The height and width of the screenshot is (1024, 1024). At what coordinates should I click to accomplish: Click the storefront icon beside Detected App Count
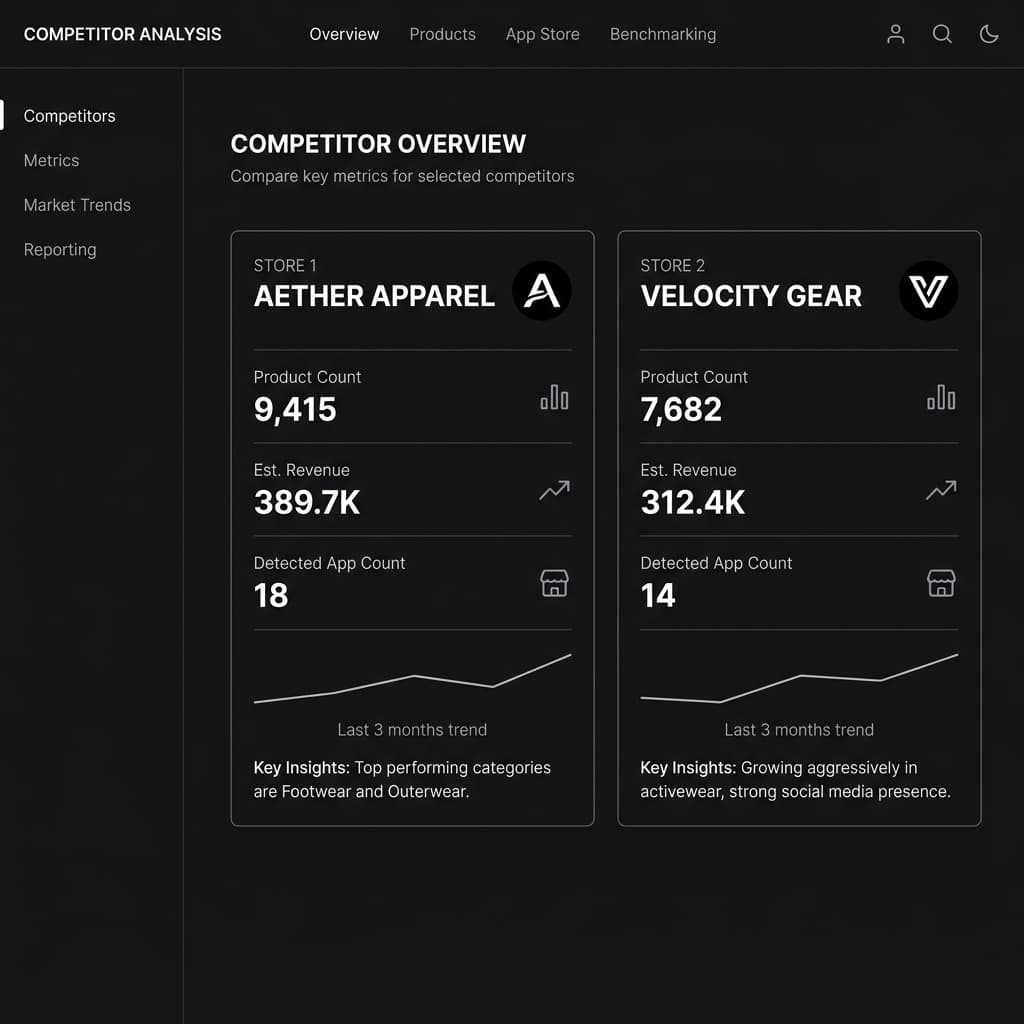click(x=554, y=583)
